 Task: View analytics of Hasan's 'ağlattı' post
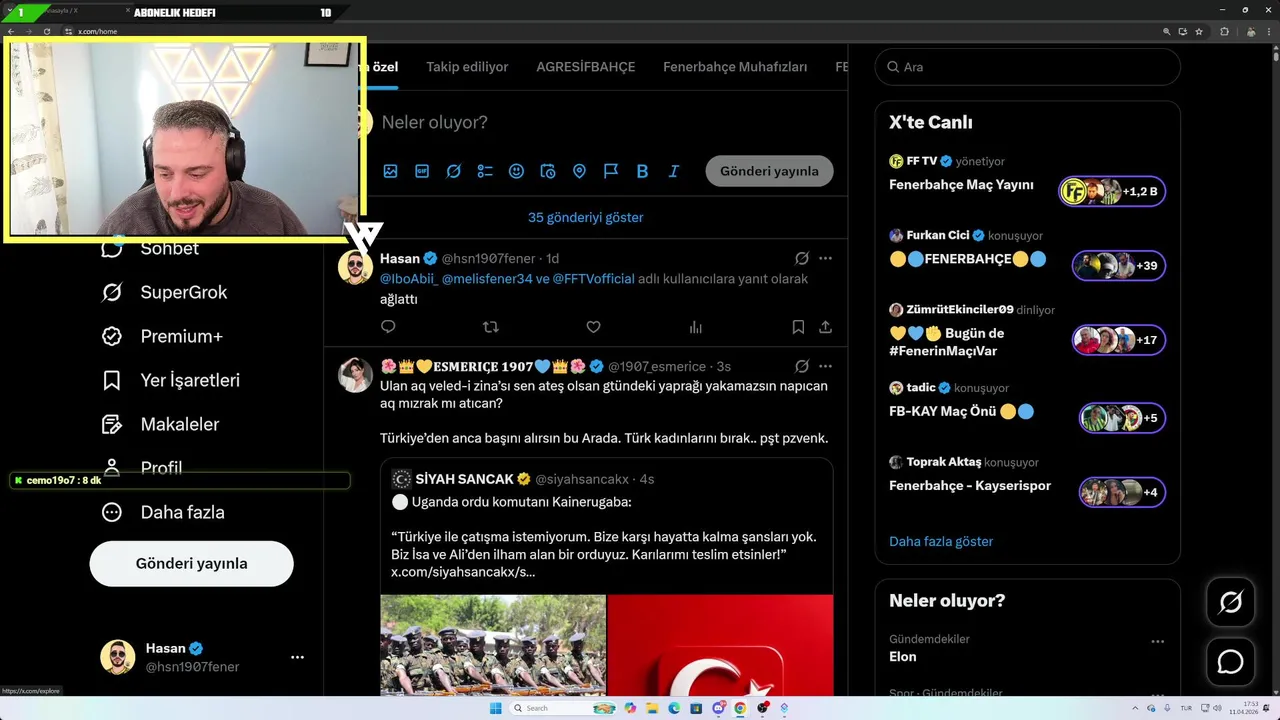point(696,327)
